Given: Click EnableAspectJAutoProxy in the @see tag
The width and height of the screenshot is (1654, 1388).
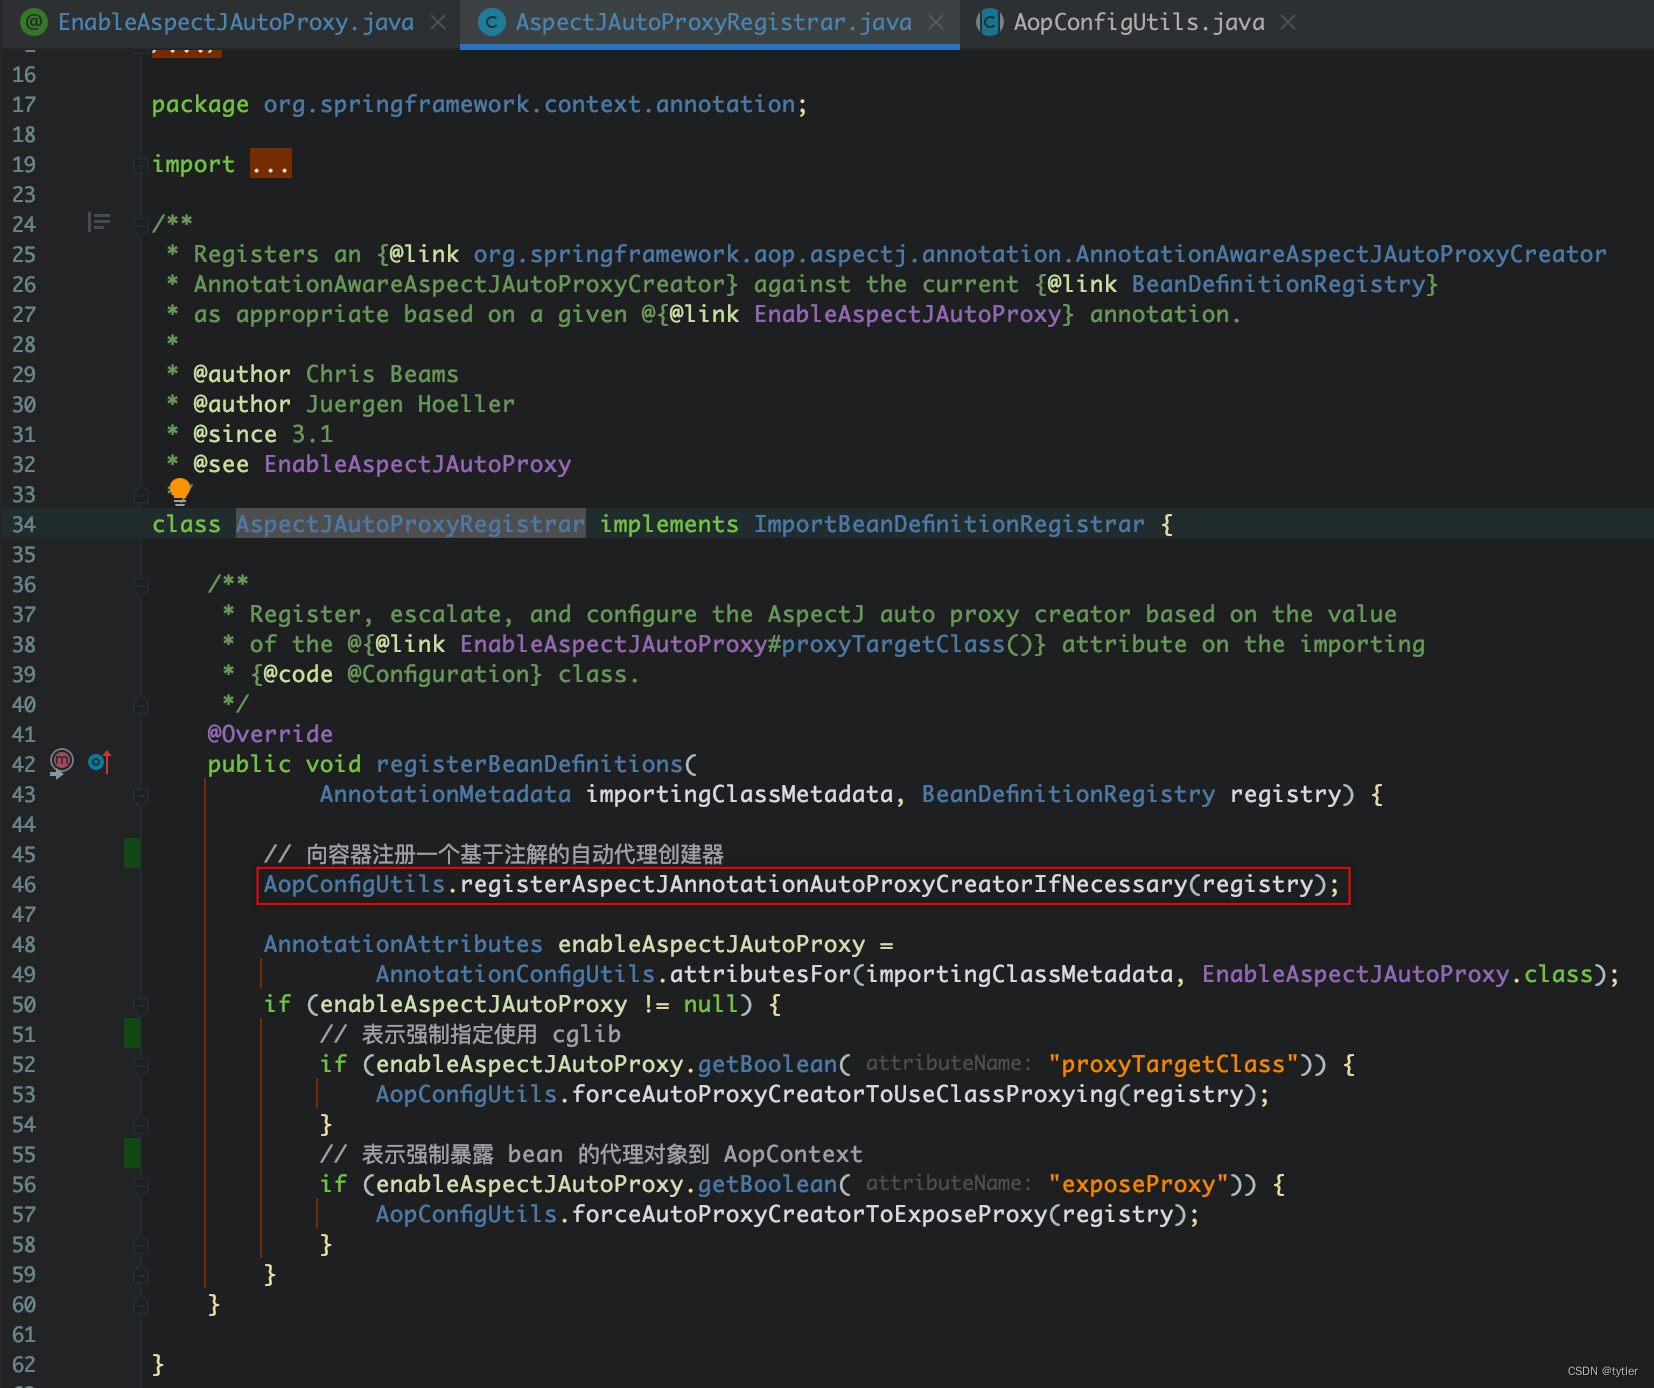Looking at the screenshot, I should point(417,464).
